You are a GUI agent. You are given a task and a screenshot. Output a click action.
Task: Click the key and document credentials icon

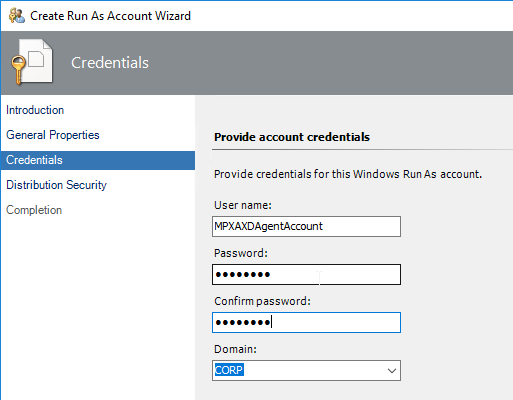point(32,62)
